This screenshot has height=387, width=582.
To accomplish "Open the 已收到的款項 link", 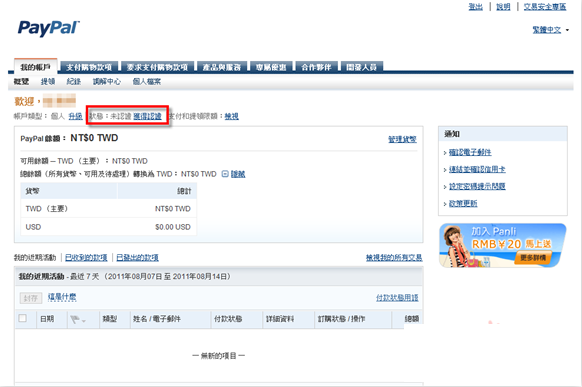I will click(86, 258).
